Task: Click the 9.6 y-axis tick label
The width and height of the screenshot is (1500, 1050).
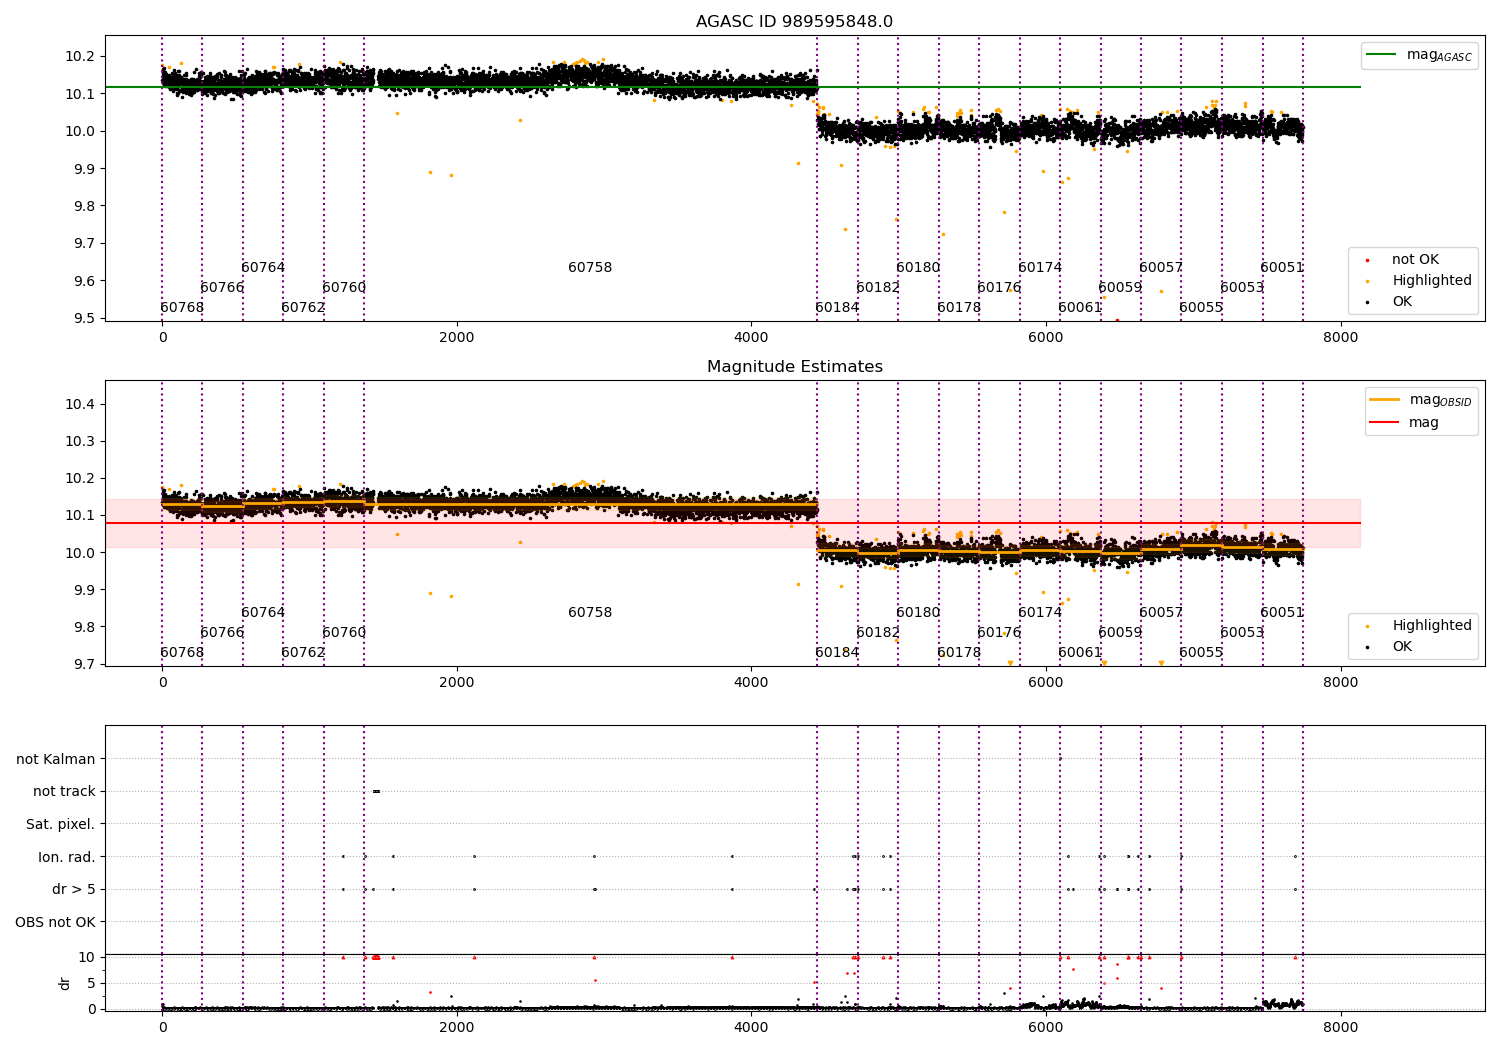Action: (82, 281)
